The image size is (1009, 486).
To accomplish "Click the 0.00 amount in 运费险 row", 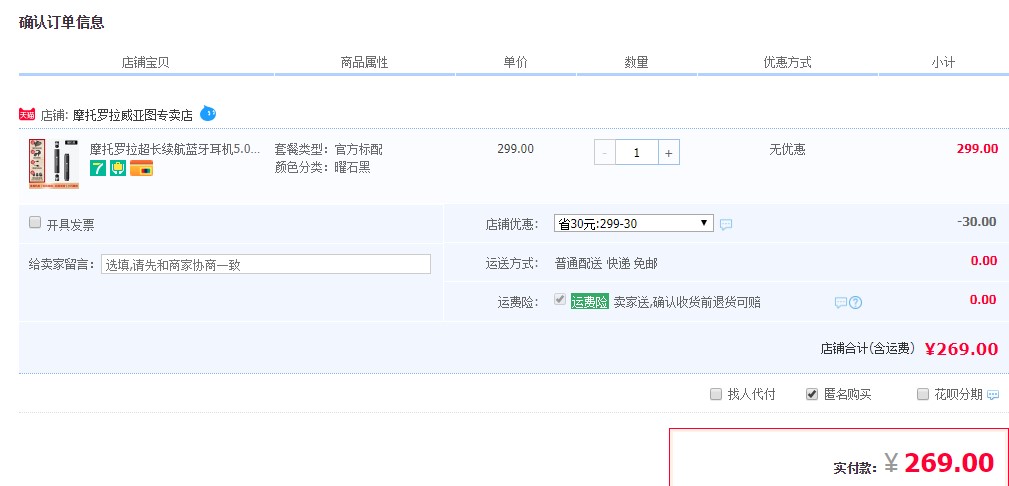I will tap(984, 299).
